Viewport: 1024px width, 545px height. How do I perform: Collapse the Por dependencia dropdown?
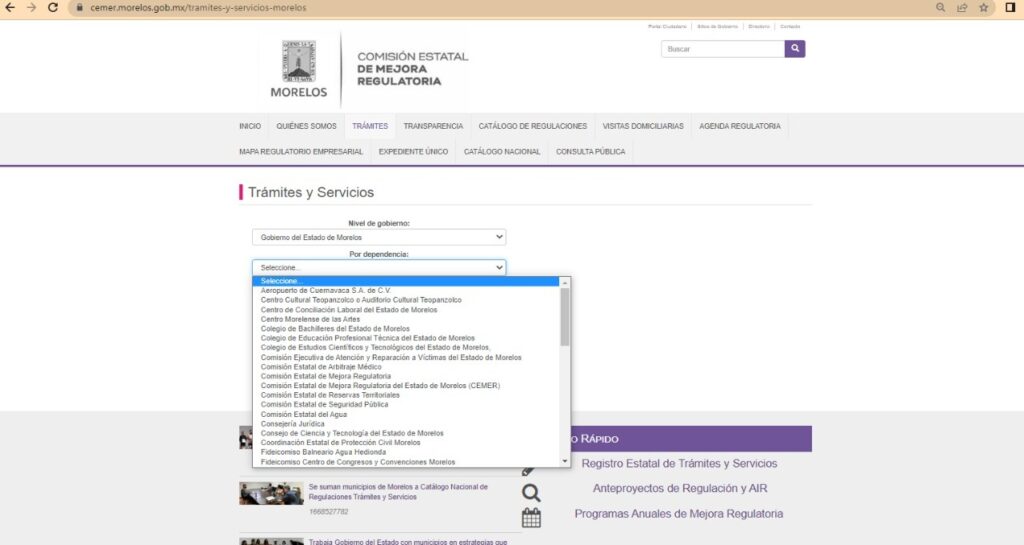pos(379,268)
